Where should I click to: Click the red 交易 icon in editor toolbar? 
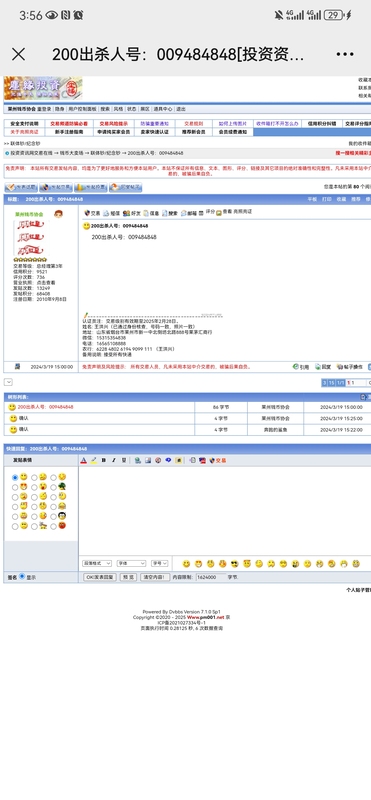pos(218,460)
